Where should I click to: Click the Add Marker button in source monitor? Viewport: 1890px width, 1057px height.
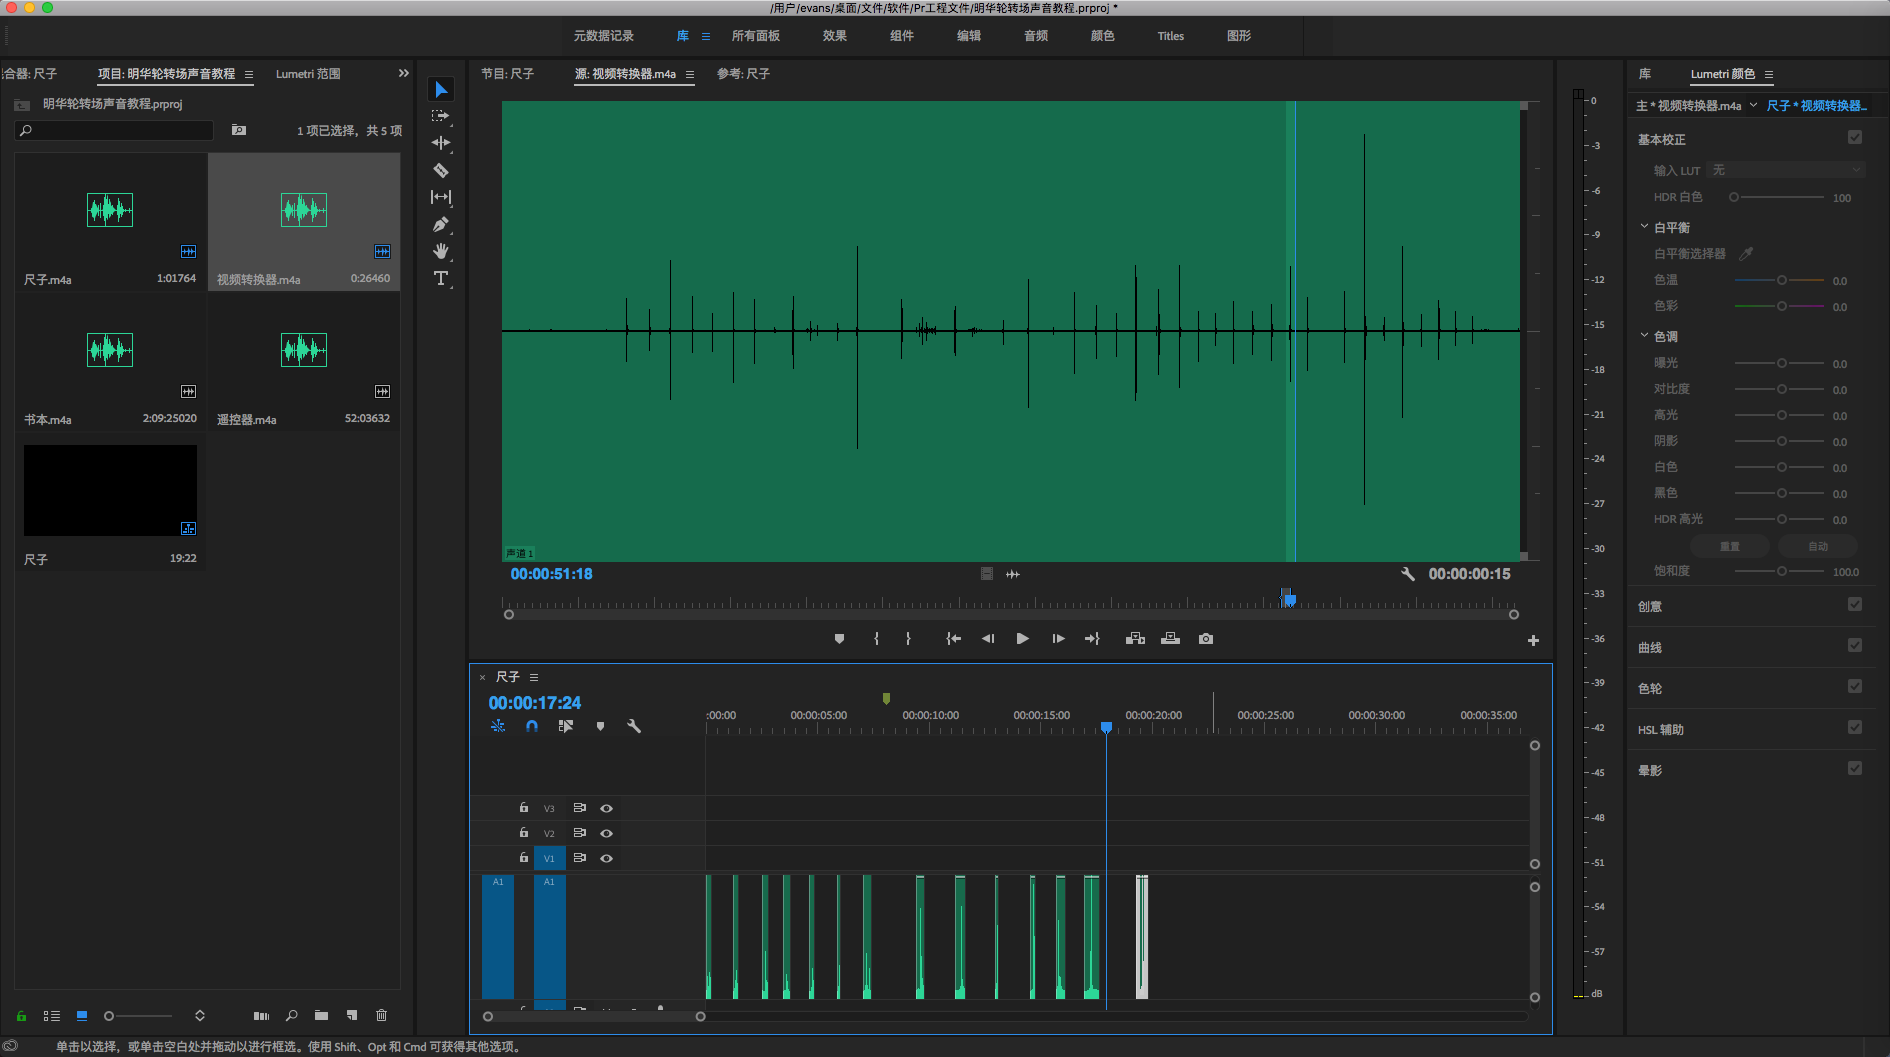[x=839, y=639]
